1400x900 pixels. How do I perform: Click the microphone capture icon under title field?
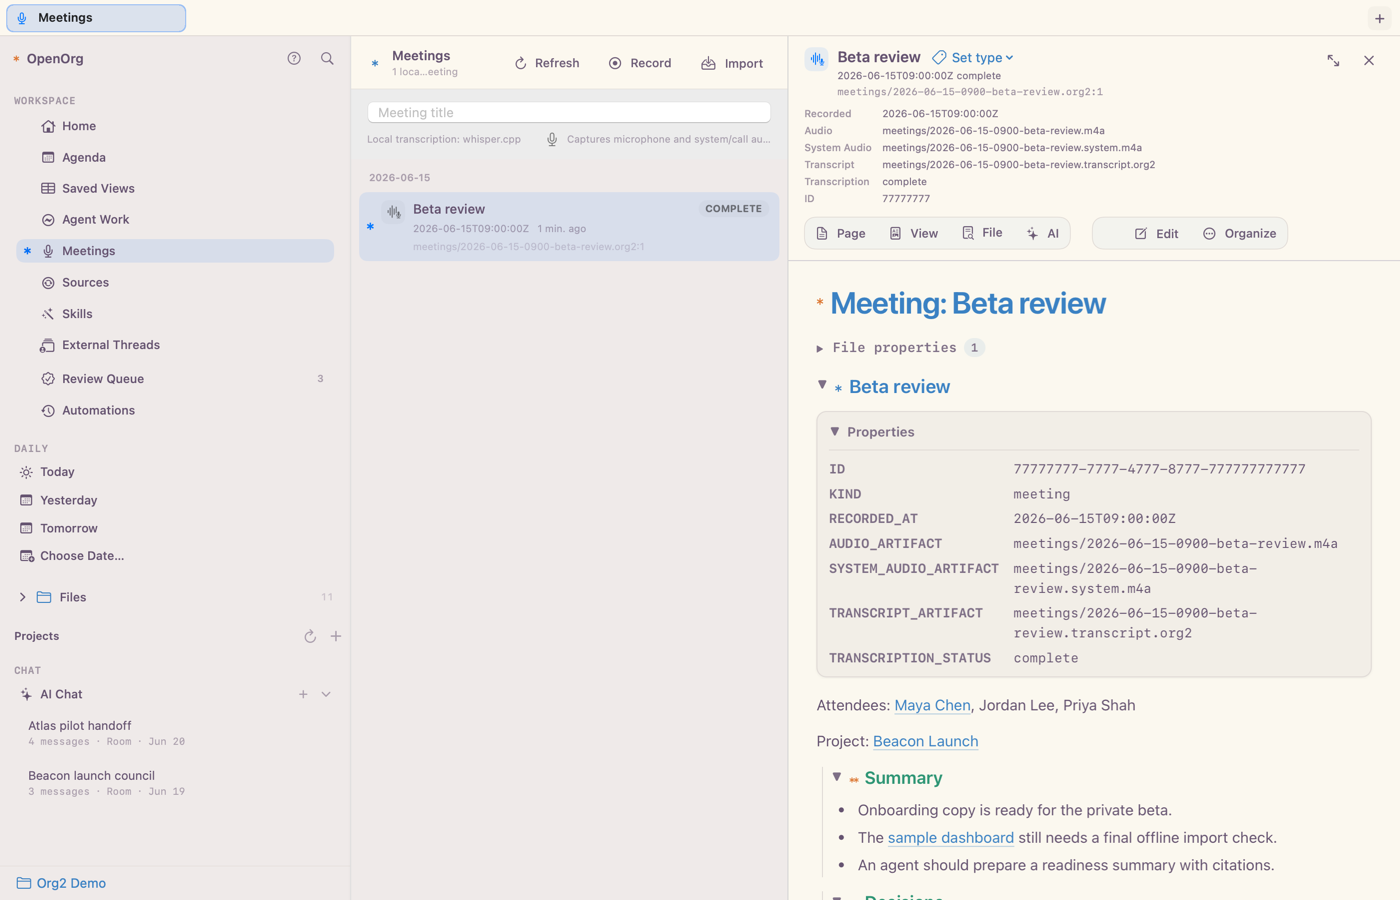click(x=552, y=139)
